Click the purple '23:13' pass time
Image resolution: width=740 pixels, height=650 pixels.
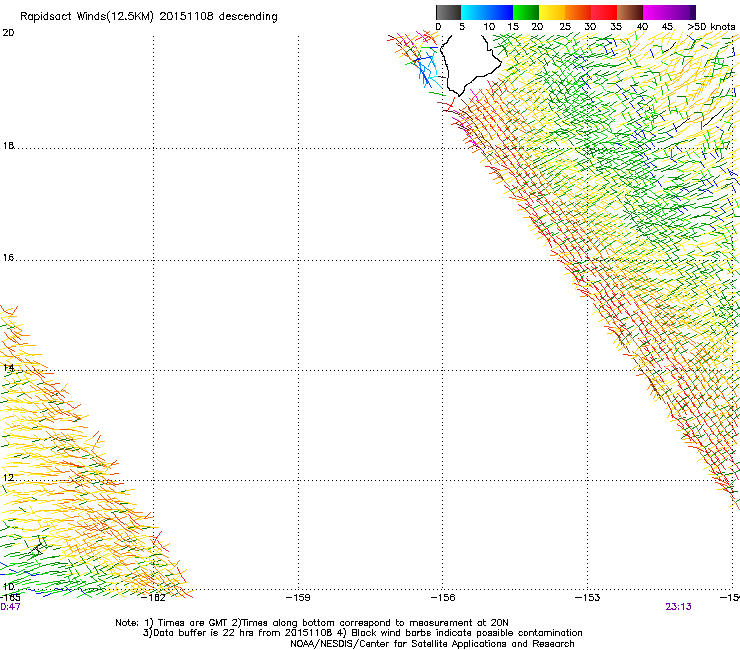(x=678, y=607)
